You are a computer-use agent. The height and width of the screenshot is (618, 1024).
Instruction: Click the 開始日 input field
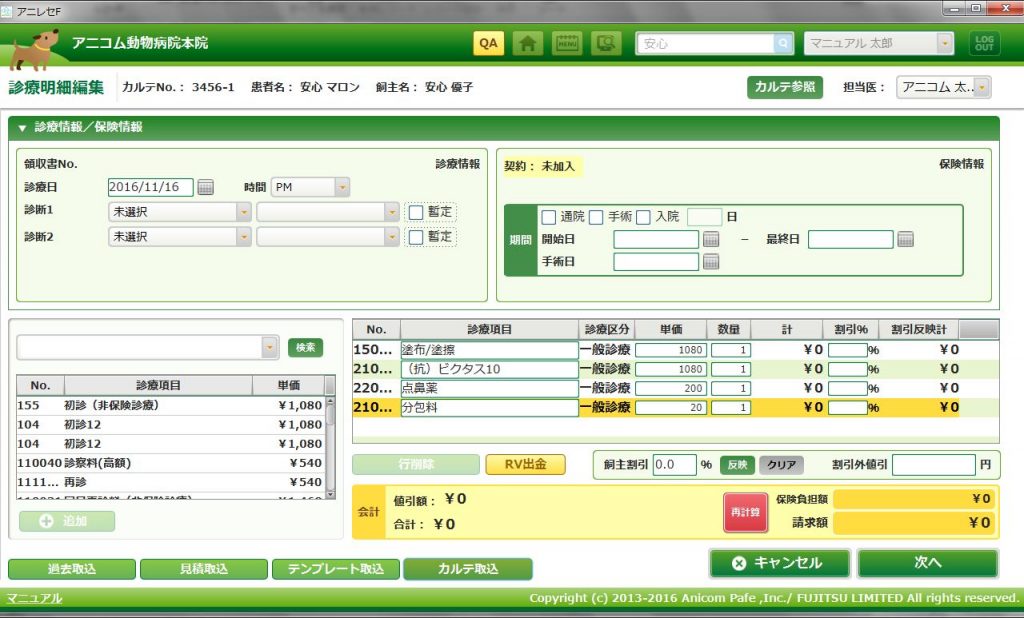[656, 239]
